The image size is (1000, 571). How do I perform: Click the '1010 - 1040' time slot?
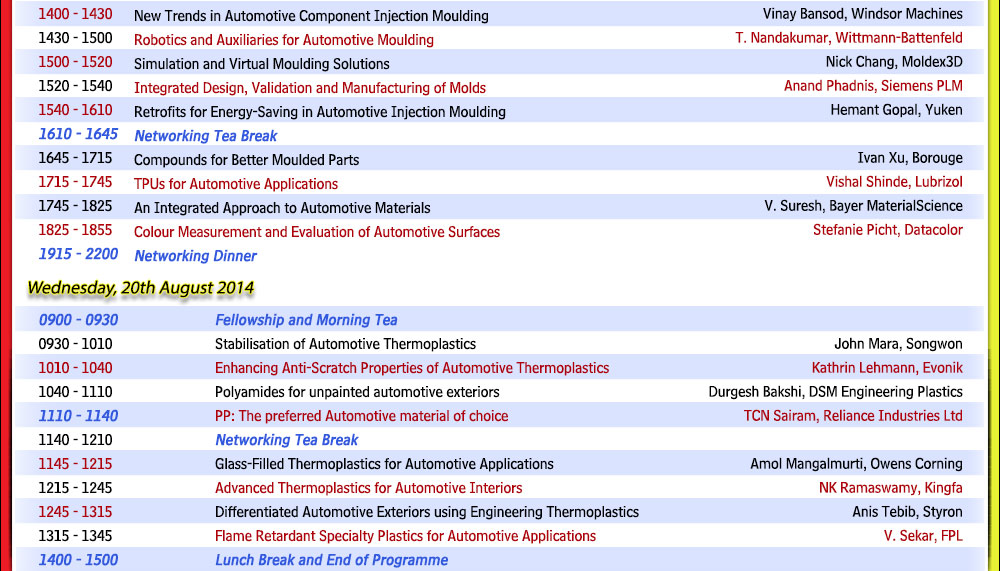[75, 368]
